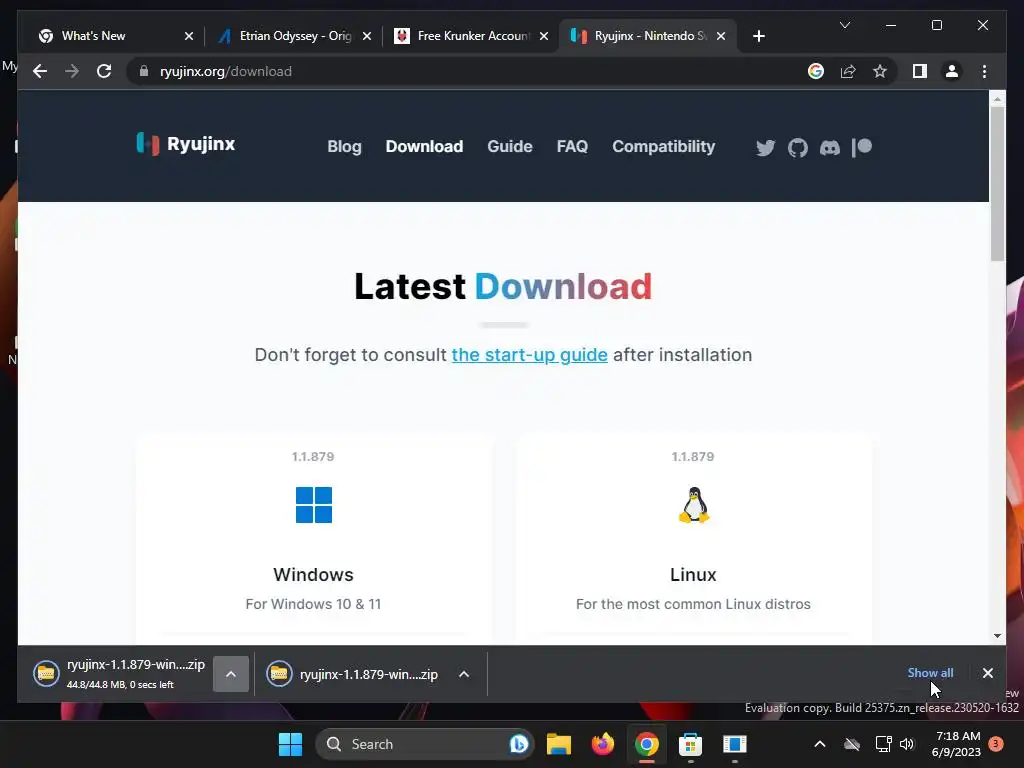Viewport: 1024px width, 768px height.
Task: Show hidden system tray icons
Action: [820, 744]
